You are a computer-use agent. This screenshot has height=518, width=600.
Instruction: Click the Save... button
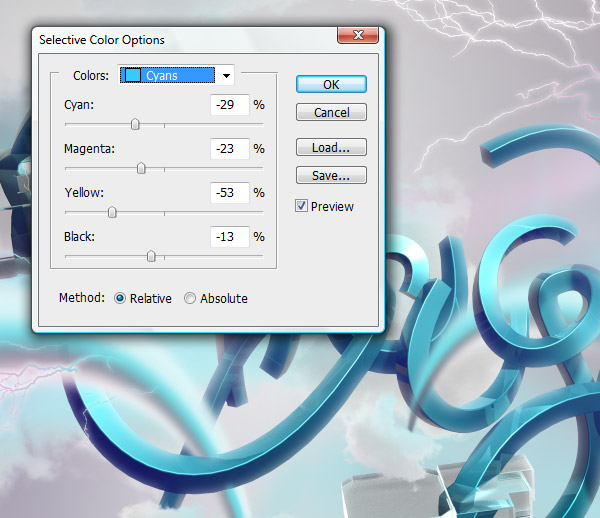coord(331,175)
